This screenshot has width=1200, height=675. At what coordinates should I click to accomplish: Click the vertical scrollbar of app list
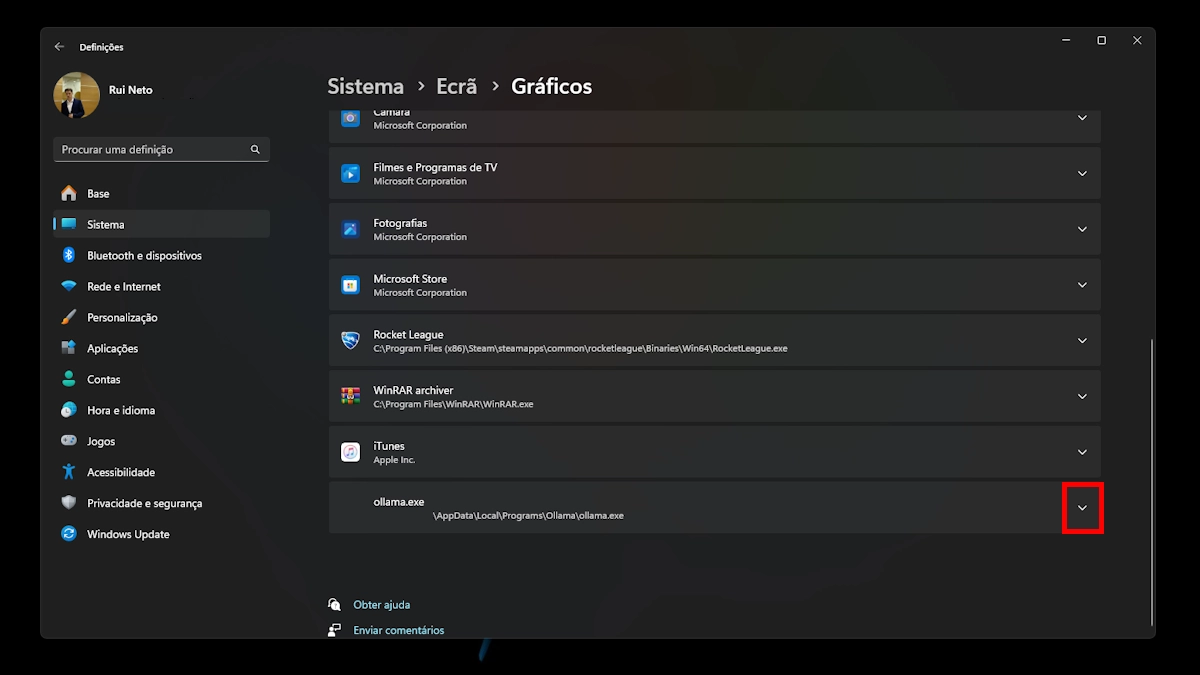click(x=1152, y=480)
